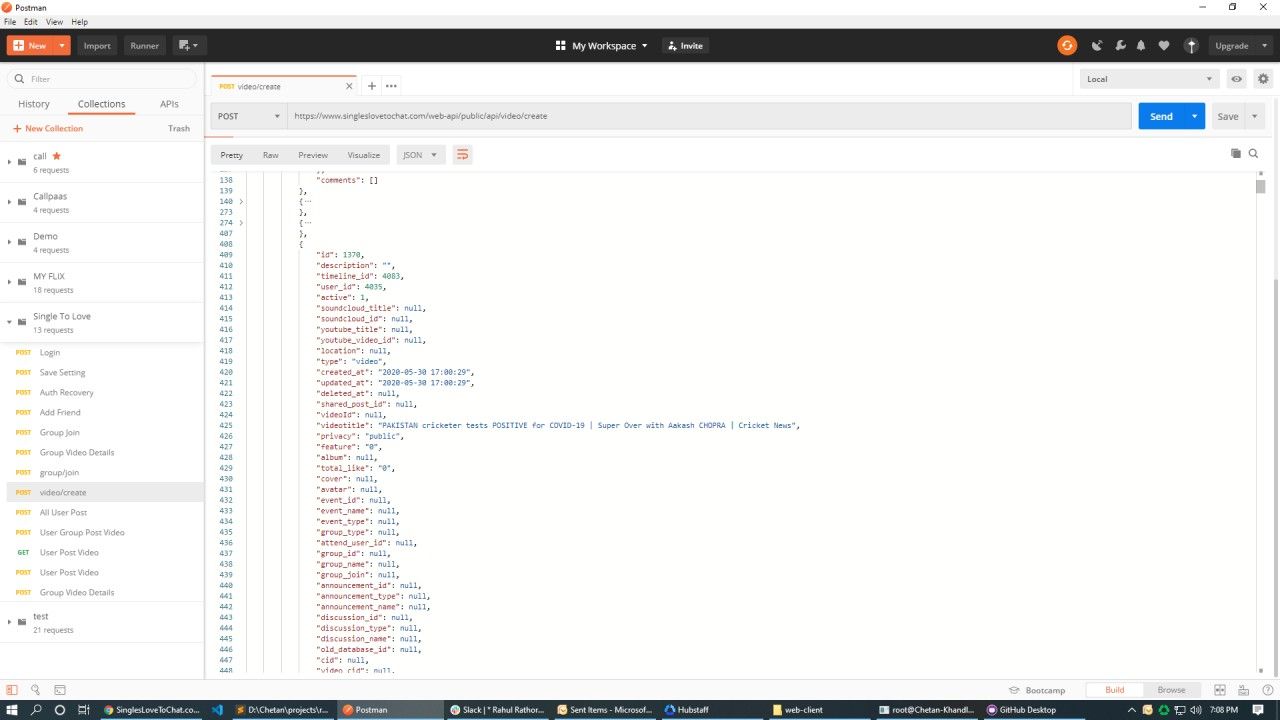Open the environment settings gear icon
Viewport: 1280px width, 720px height.
point(1263,79)
